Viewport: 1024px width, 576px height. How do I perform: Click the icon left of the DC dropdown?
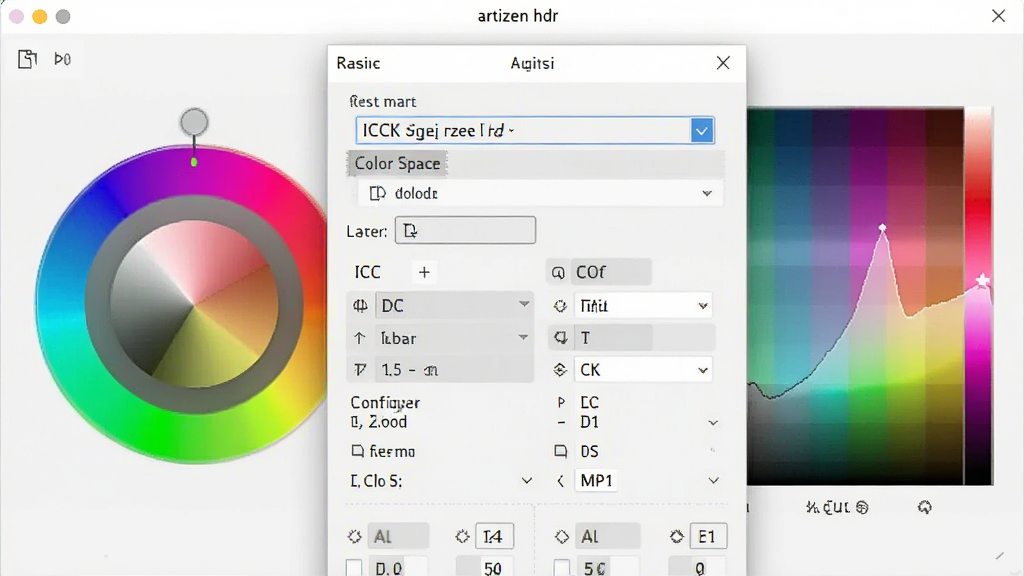point(360,306)
